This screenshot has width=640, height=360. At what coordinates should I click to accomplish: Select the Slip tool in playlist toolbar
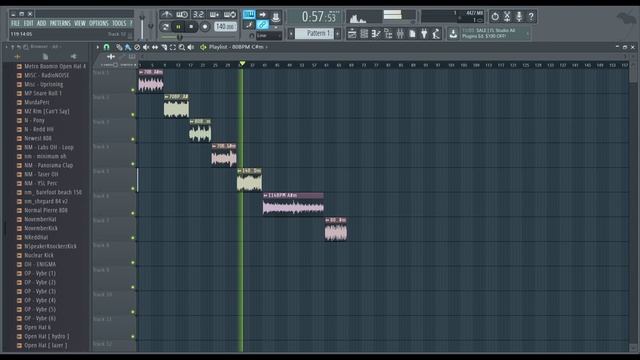coord(155,47)
